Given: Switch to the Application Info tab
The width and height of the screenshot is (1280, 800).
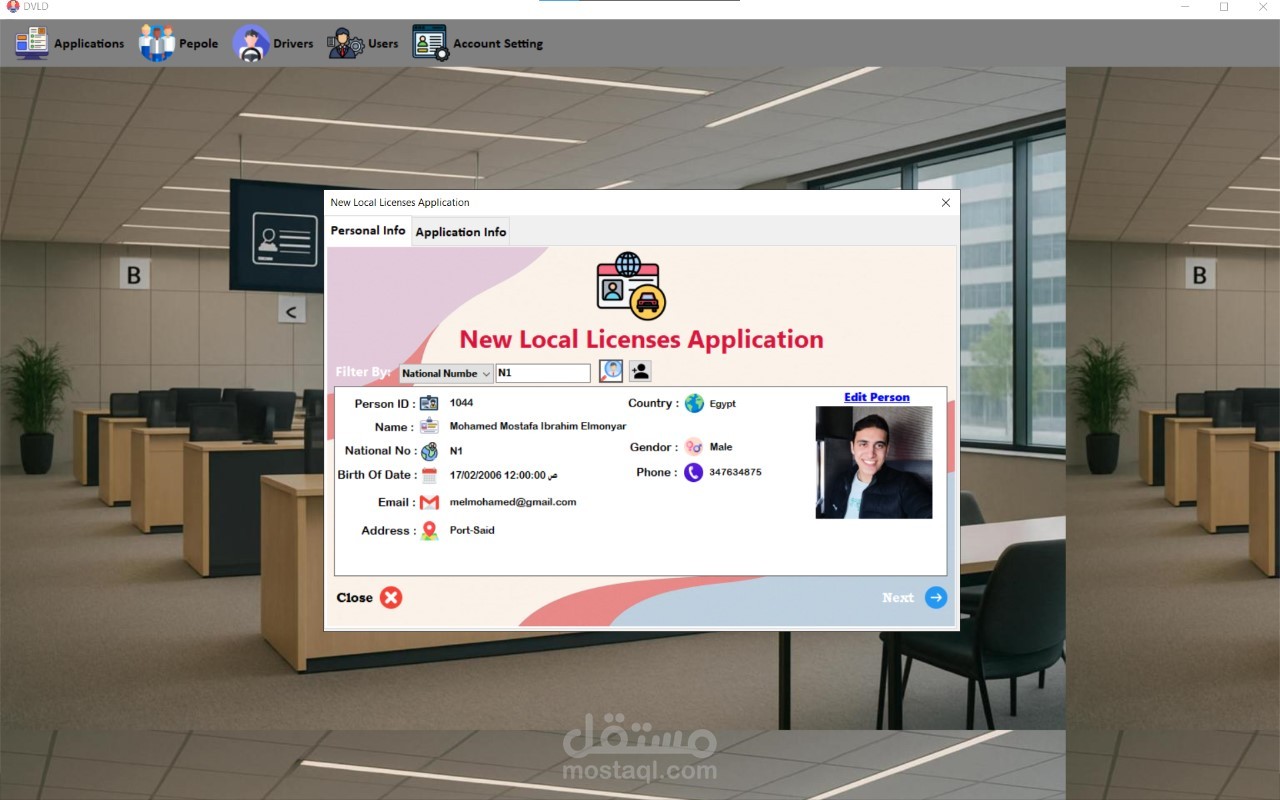Looking at the screenshot, I should click(x=461, y=232).
